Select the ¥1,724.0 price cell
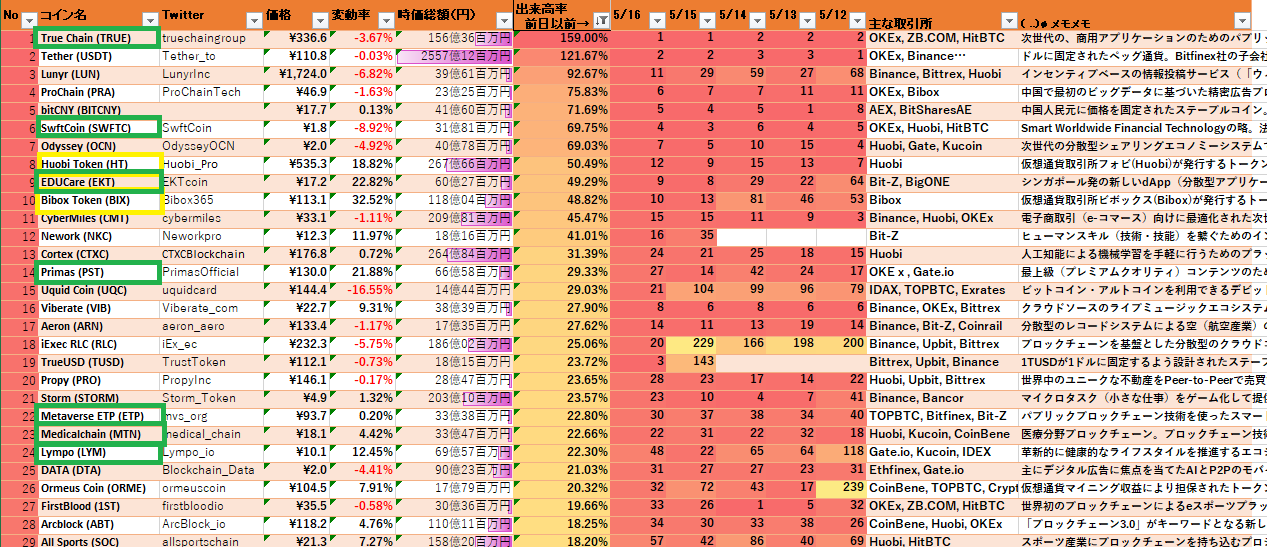This screenshot has height=547, width=1267. coord(296,74)
